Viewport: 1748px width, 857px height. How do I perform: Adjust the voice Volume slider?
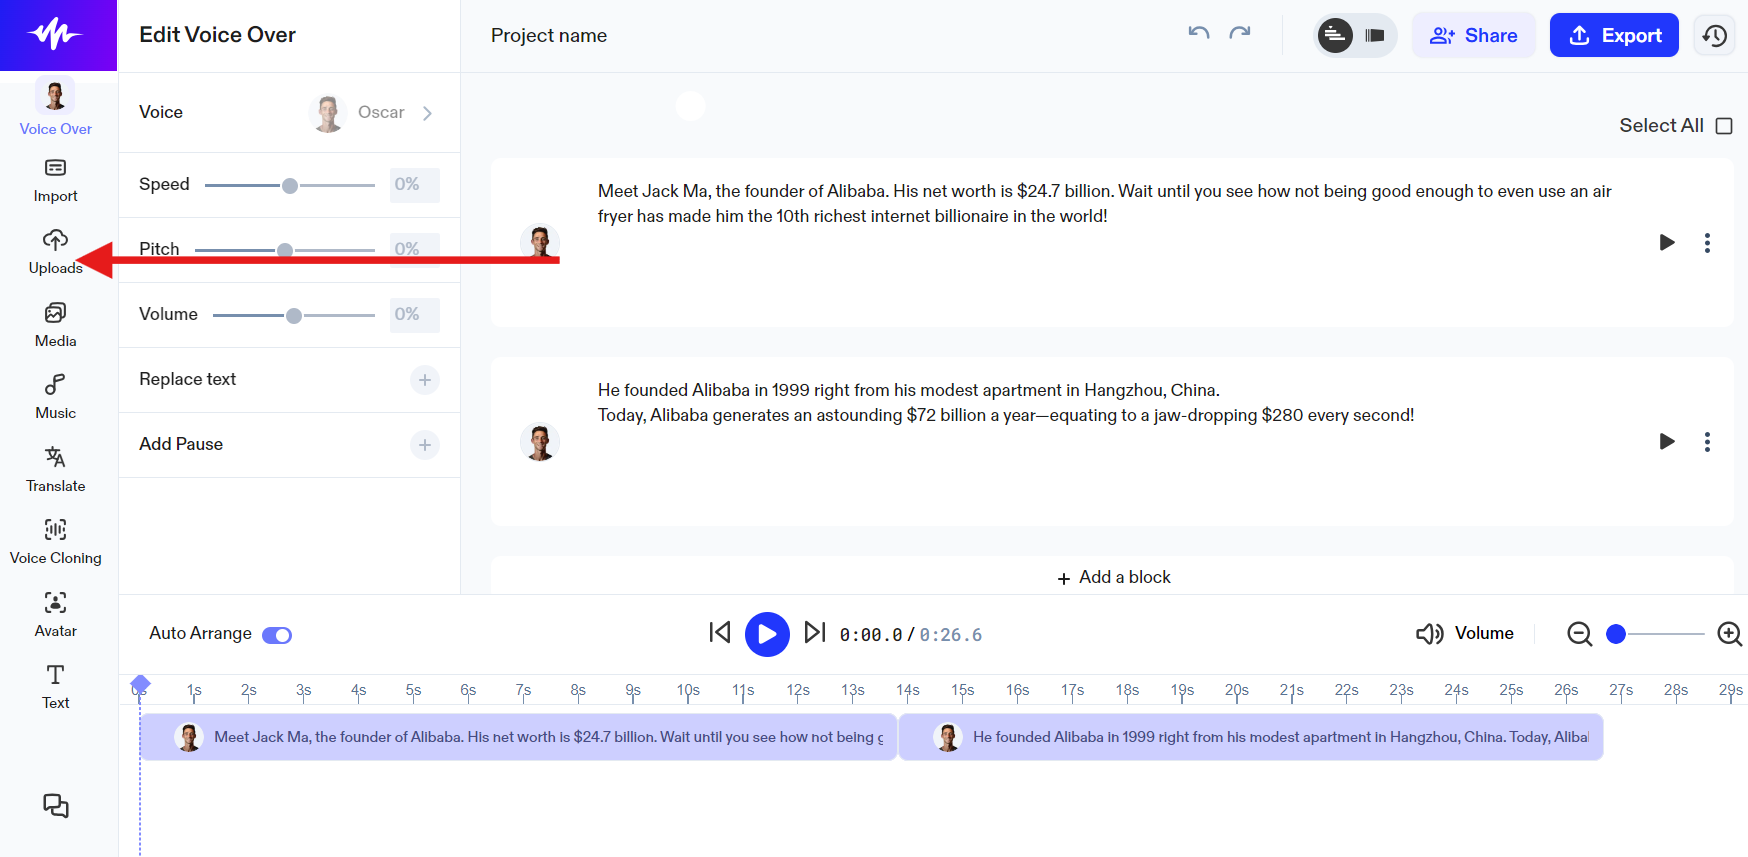[294, 315]
